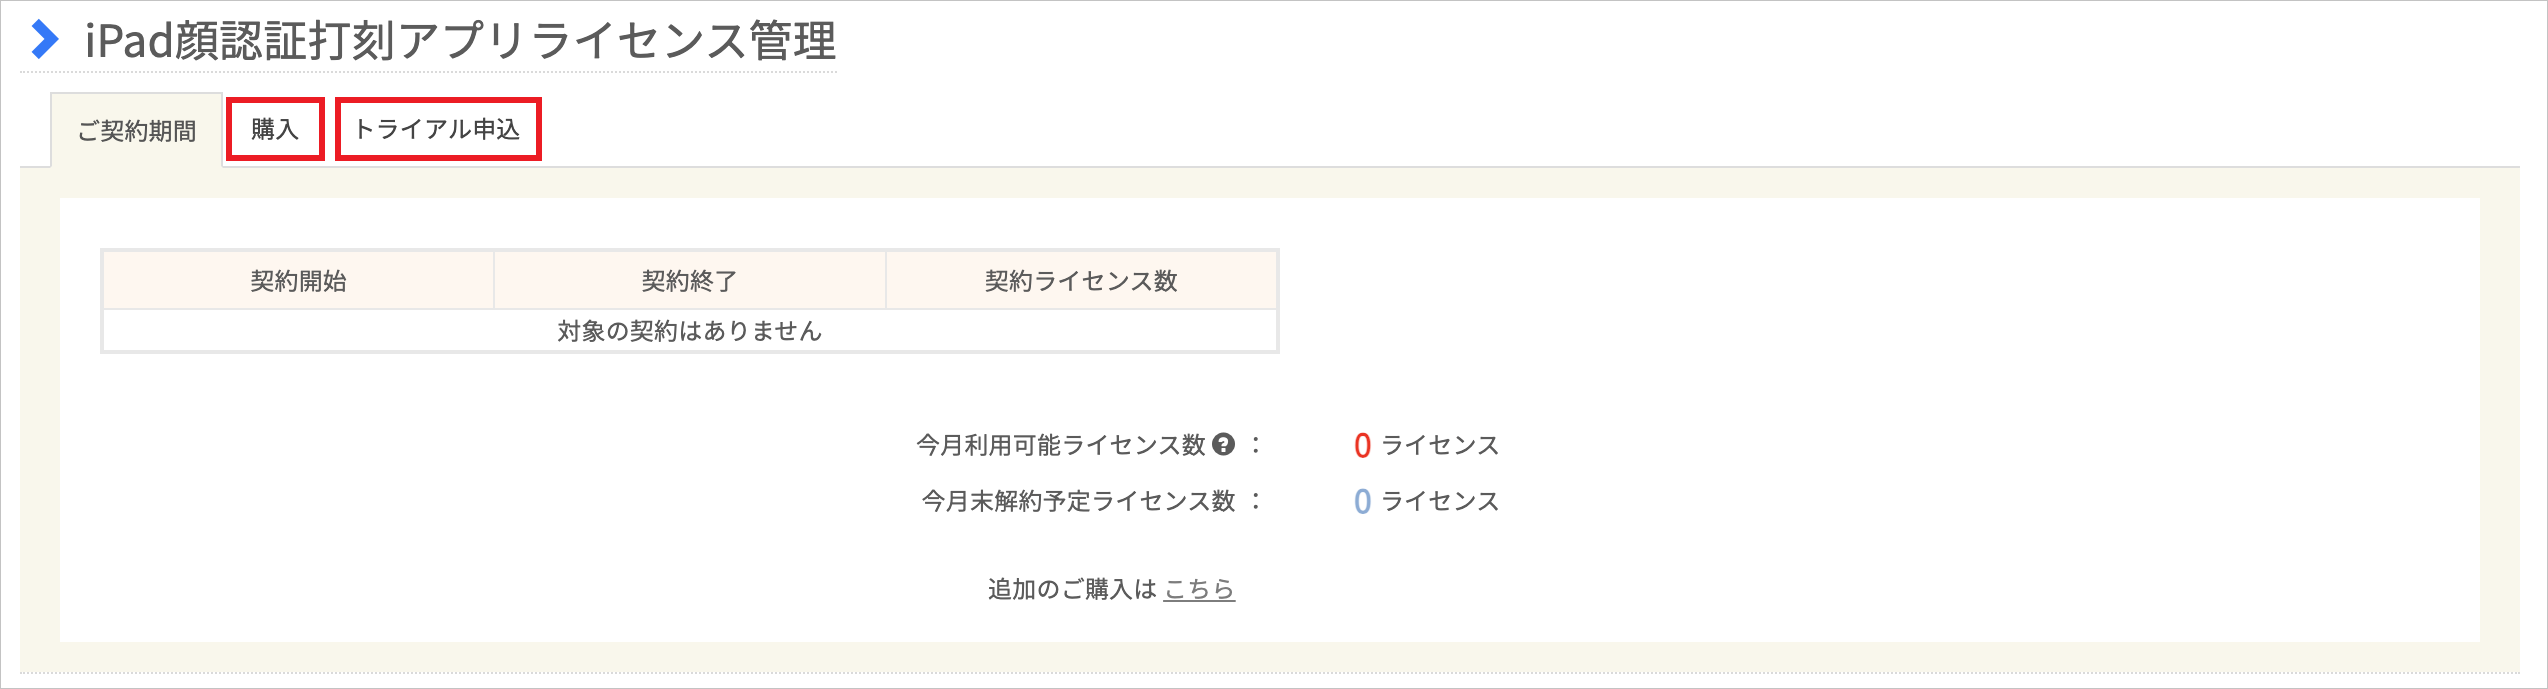Click the 今月末解約予定ライセンス数 label
Image resolution: width=2548 pixels, height=689 pixels.
point(1078,501)
